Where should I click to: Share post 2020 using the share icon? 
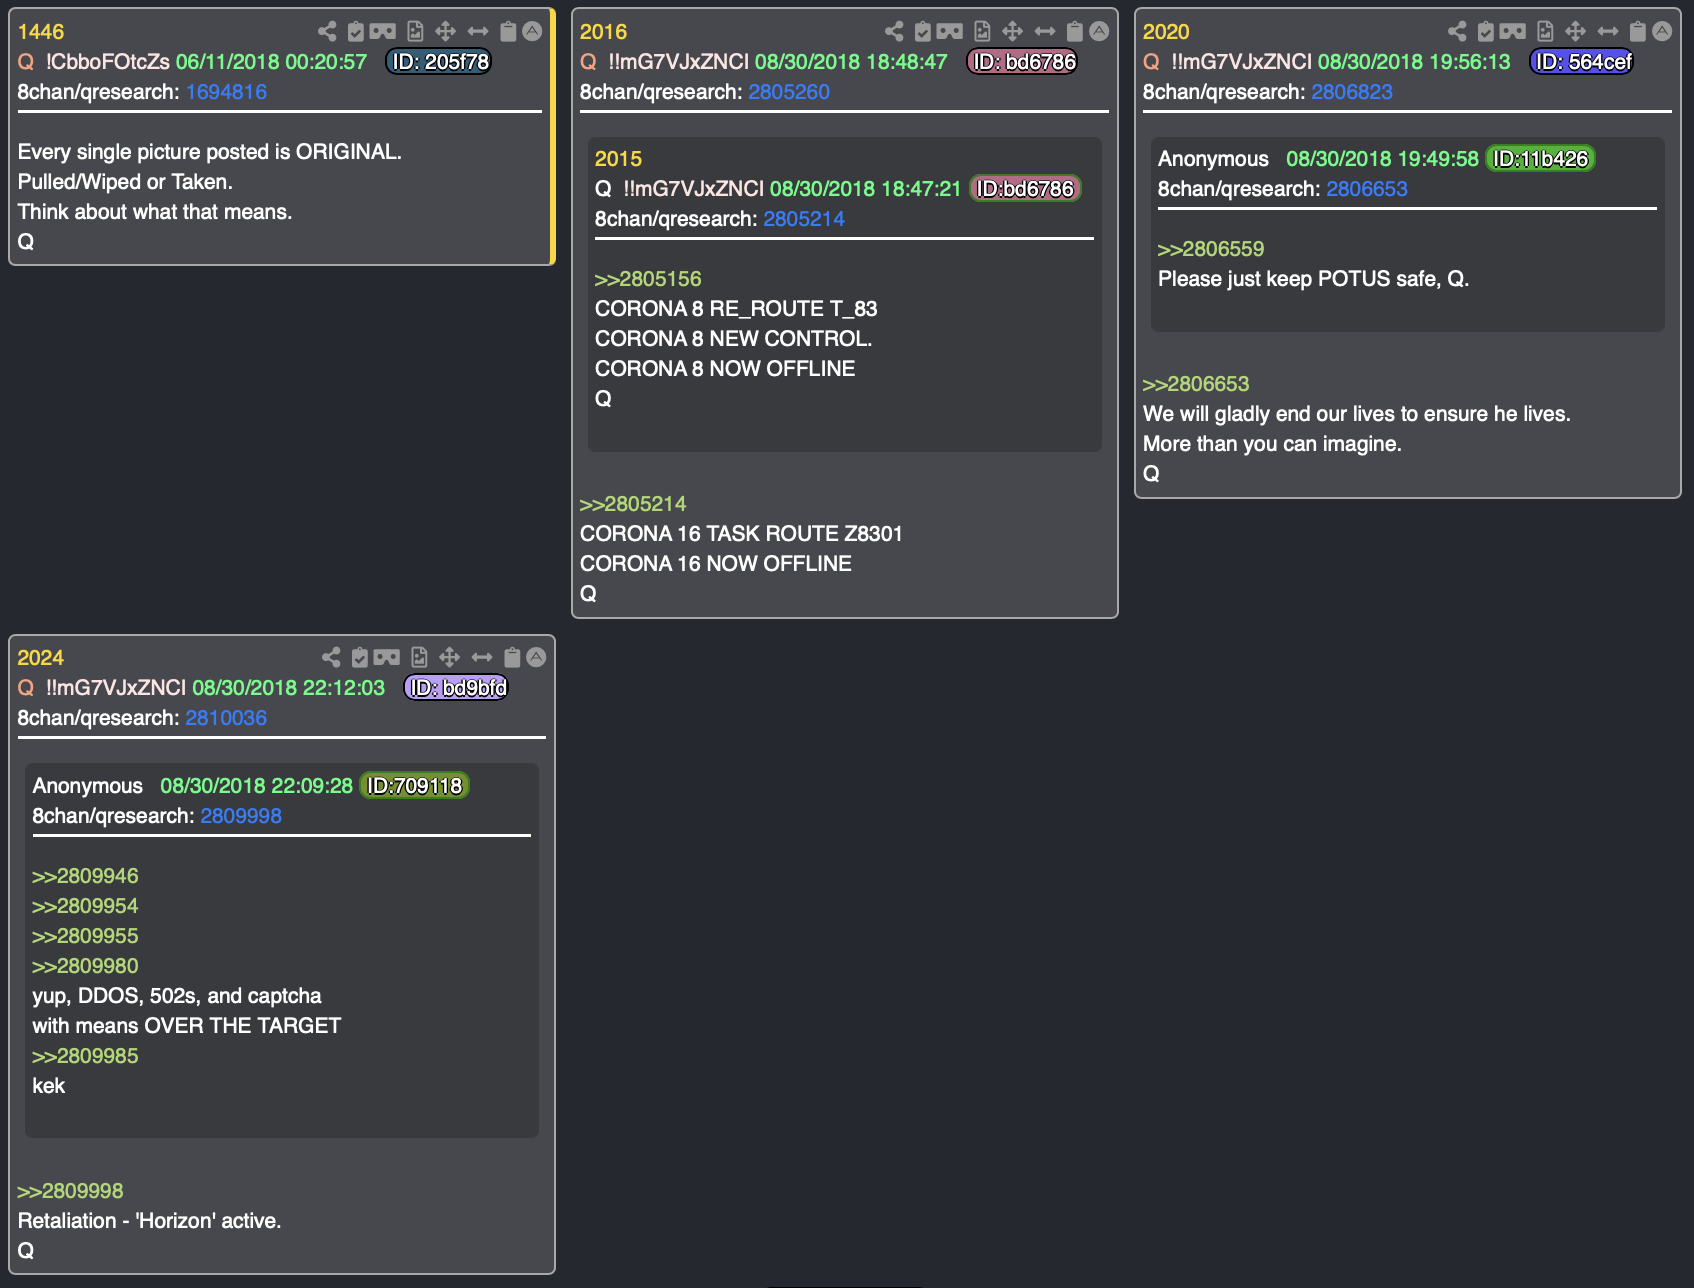click(1457, 31)
